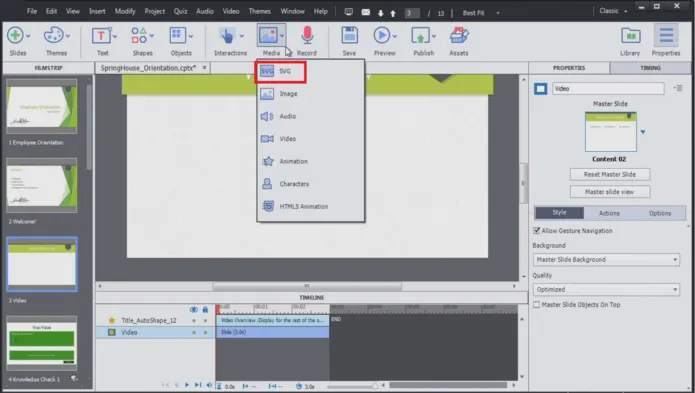
Task: Click the star icon of Title_AutoShape_12 layer
Action: pyautogui.click(x=112, y=320)
